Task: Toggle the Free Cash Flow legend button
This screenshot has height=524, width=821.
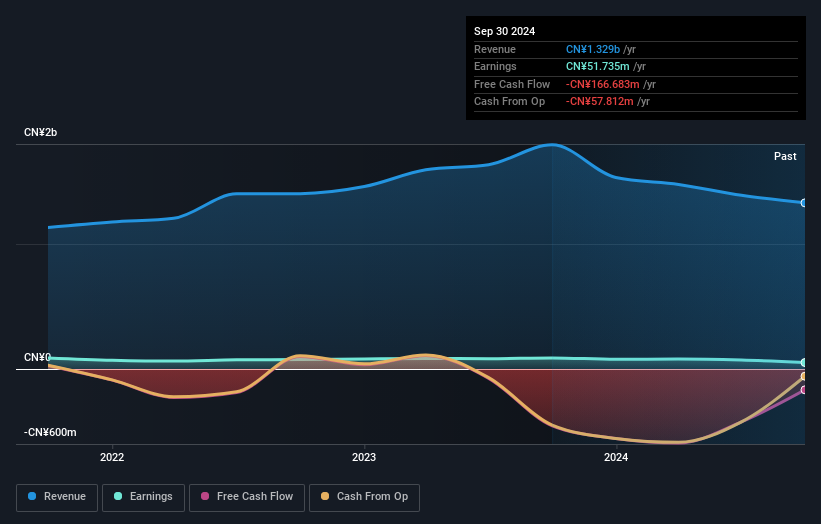Action: [x=247, y=497]
